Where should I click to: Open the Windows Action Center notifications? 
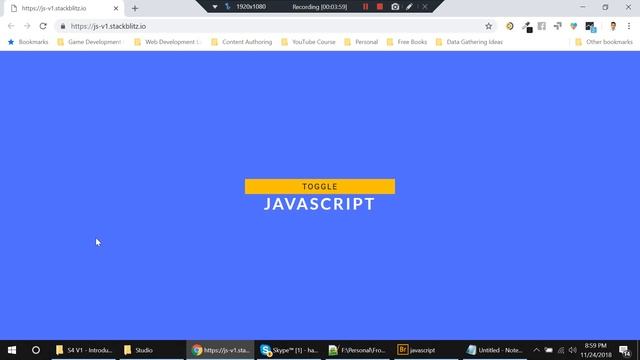point(624,351)
